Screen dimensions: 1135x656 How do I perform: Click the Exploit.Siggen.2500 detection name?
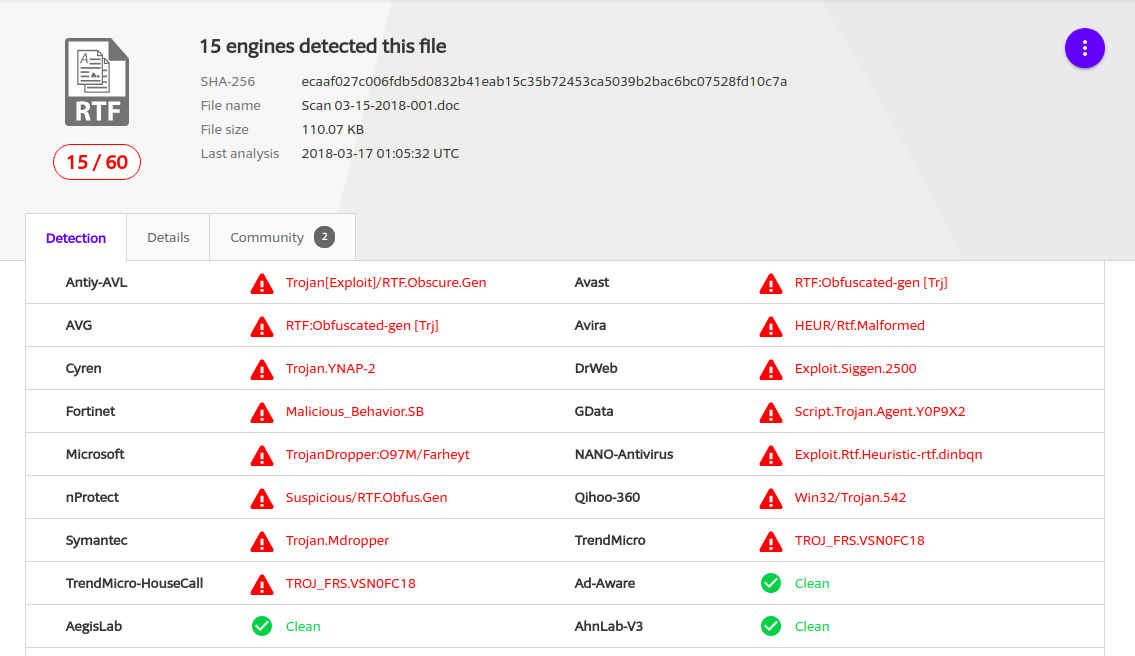(856, 368)
